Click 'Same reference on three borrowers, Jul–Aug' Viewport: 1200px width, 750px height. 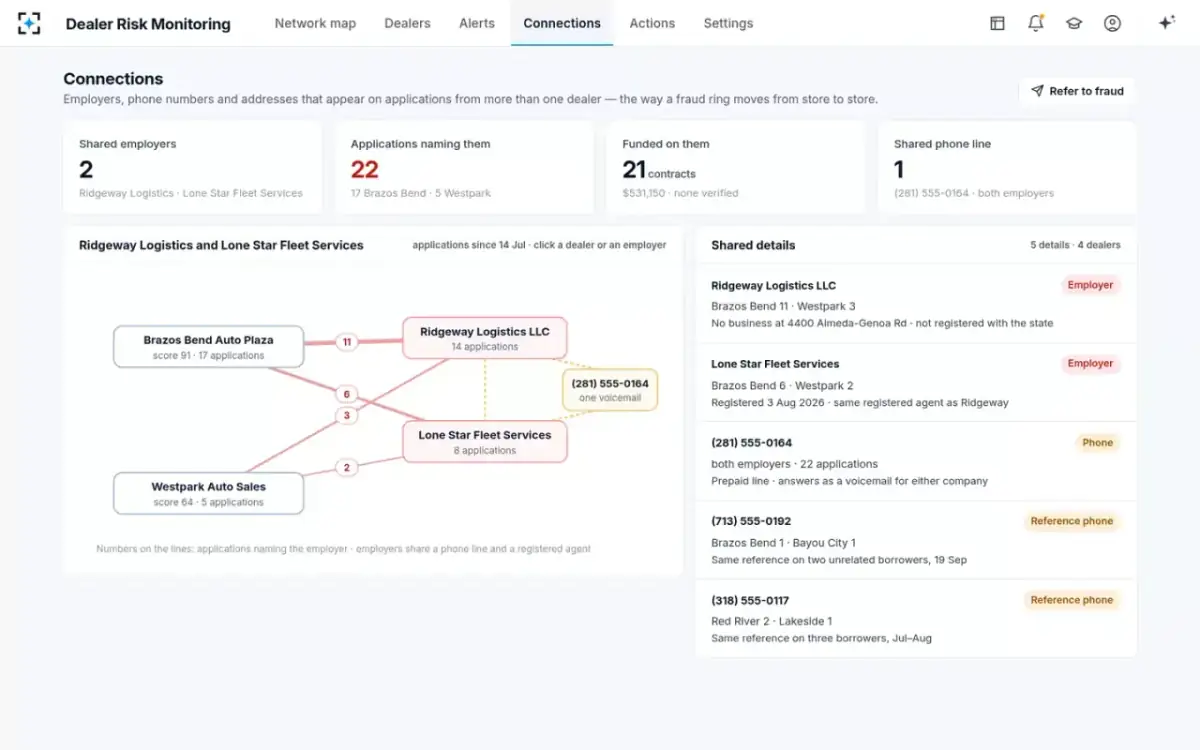[x=821, y=638]
